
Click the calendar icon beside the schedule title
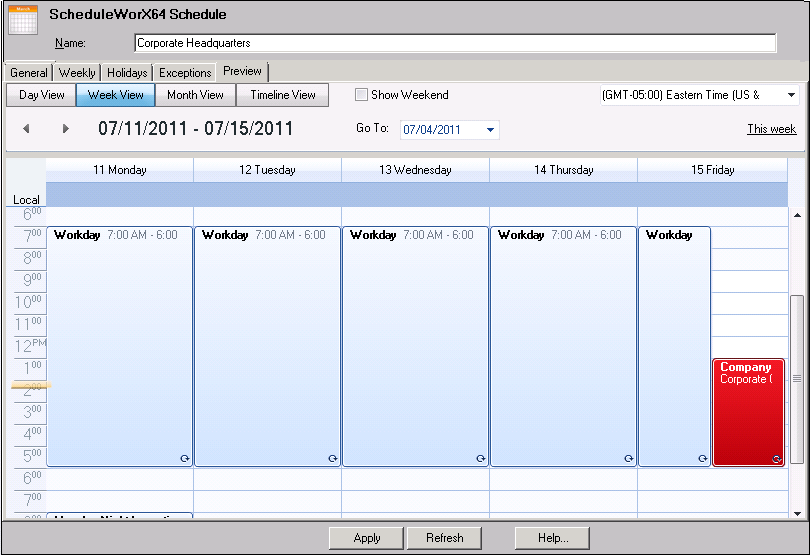[23, 19]
